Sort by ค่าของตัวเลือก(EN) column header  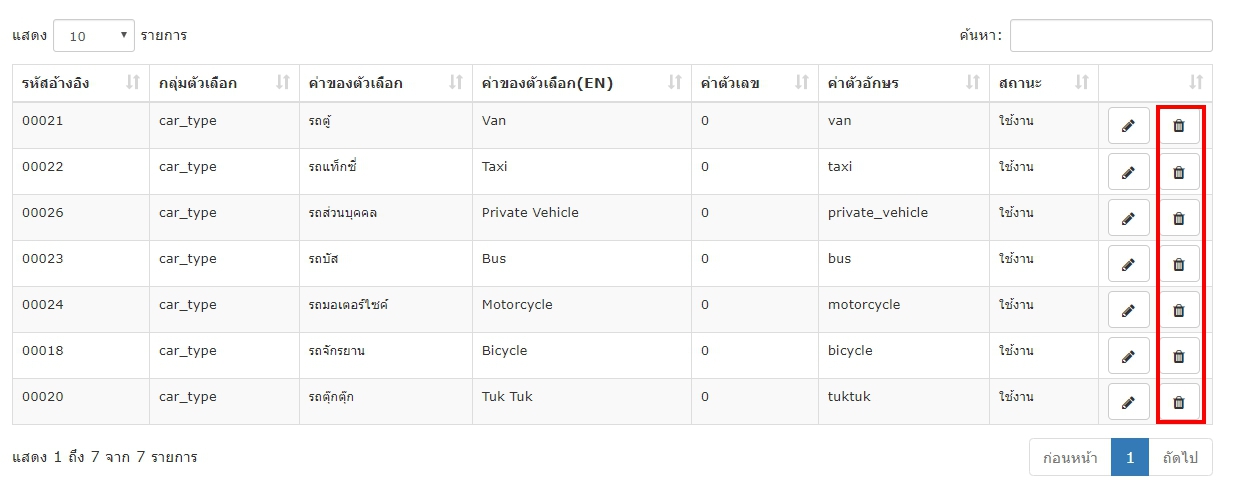click(x=581, y=83)
